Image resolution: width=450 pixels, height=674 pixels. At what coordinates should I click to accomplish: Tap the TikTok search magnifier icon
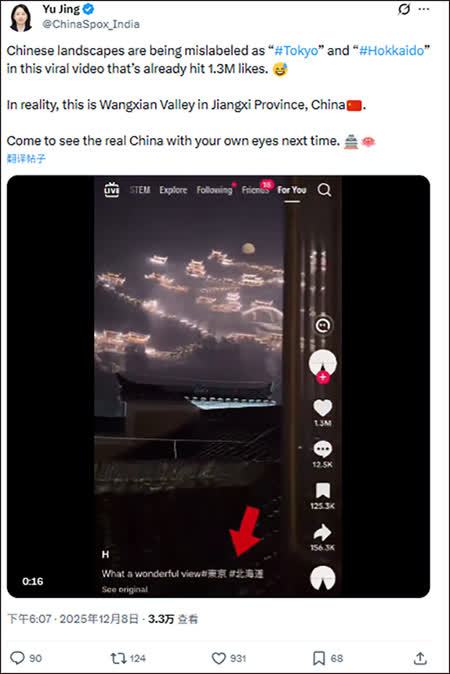tap(324, 190)
